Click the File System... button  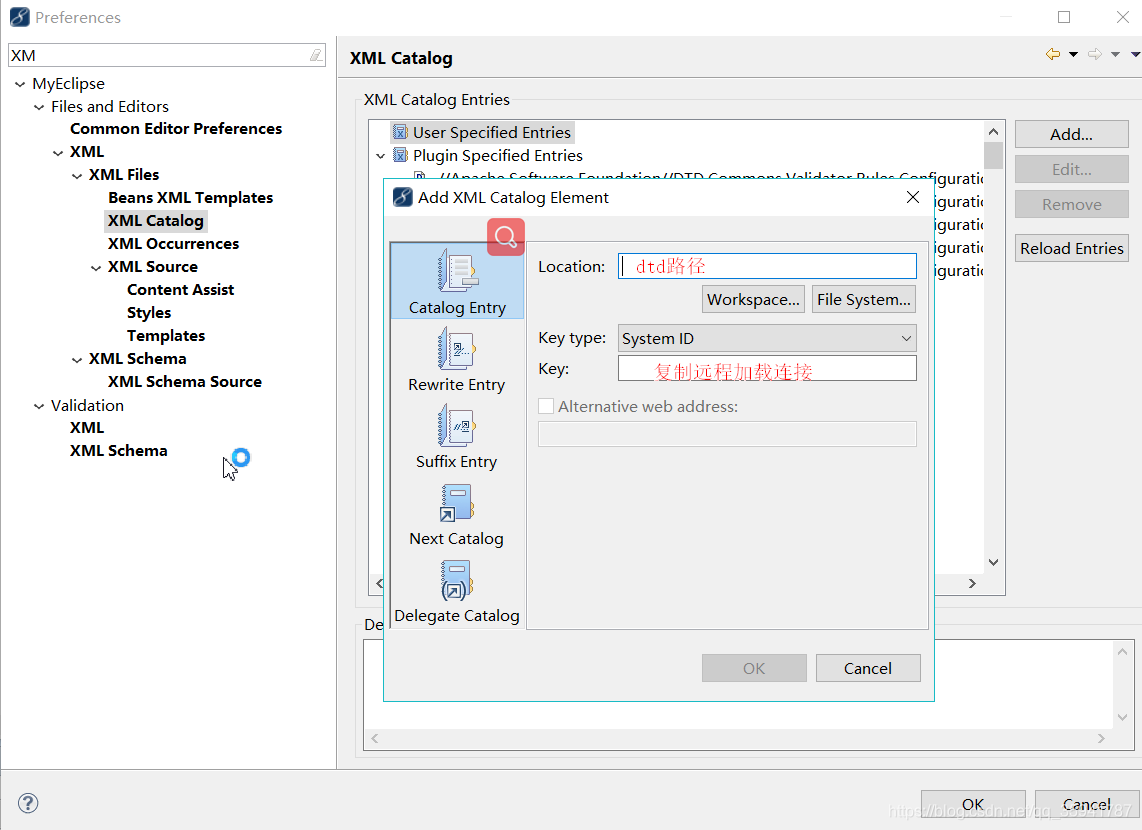[x=864, y=299]
